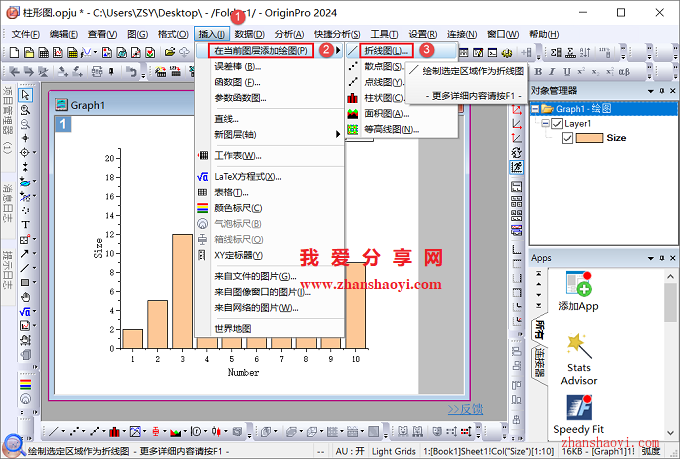
Task: Click the area plot icon in bottom toolbar
Action: click(175, 432)
